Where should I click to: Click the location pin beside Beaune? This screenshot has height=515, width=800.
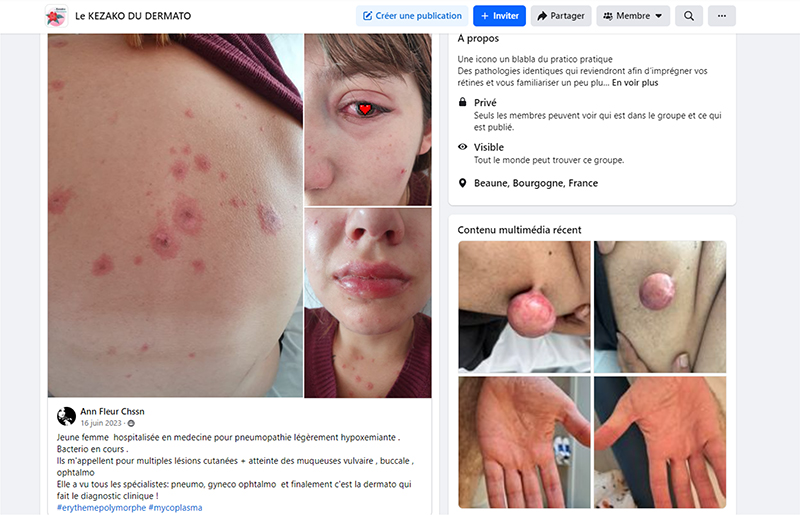coord(462,183)
